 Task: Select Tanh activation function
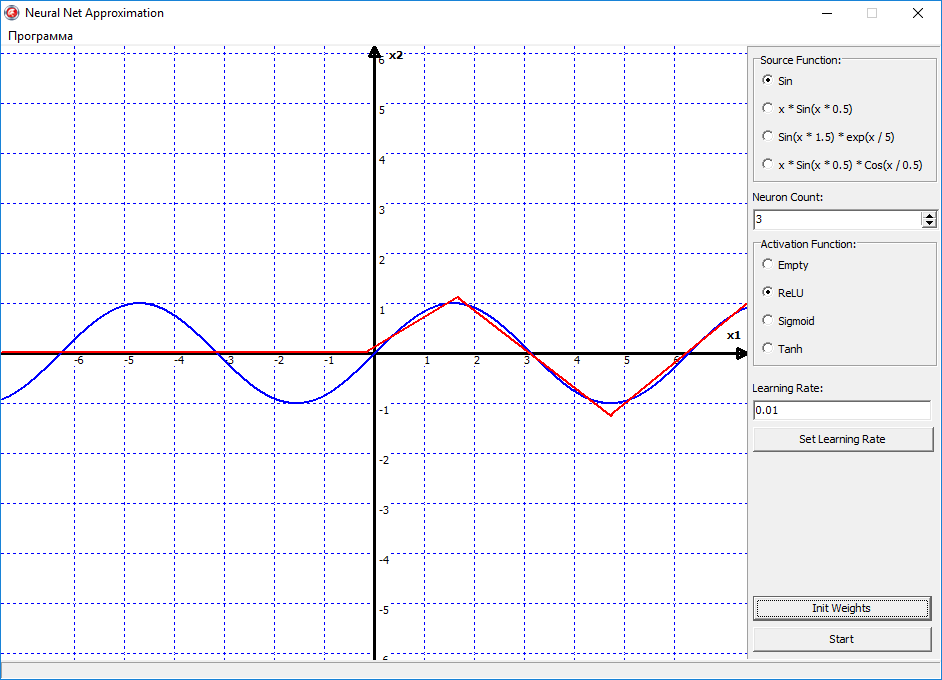782,348
